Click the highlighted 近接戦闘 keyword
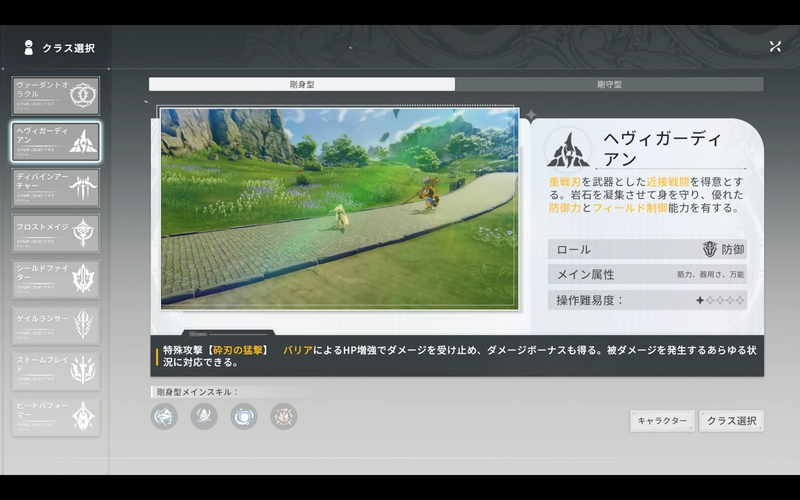Viewport: 800px width, 500px height. pyautogui.click(x=668, y=182)
